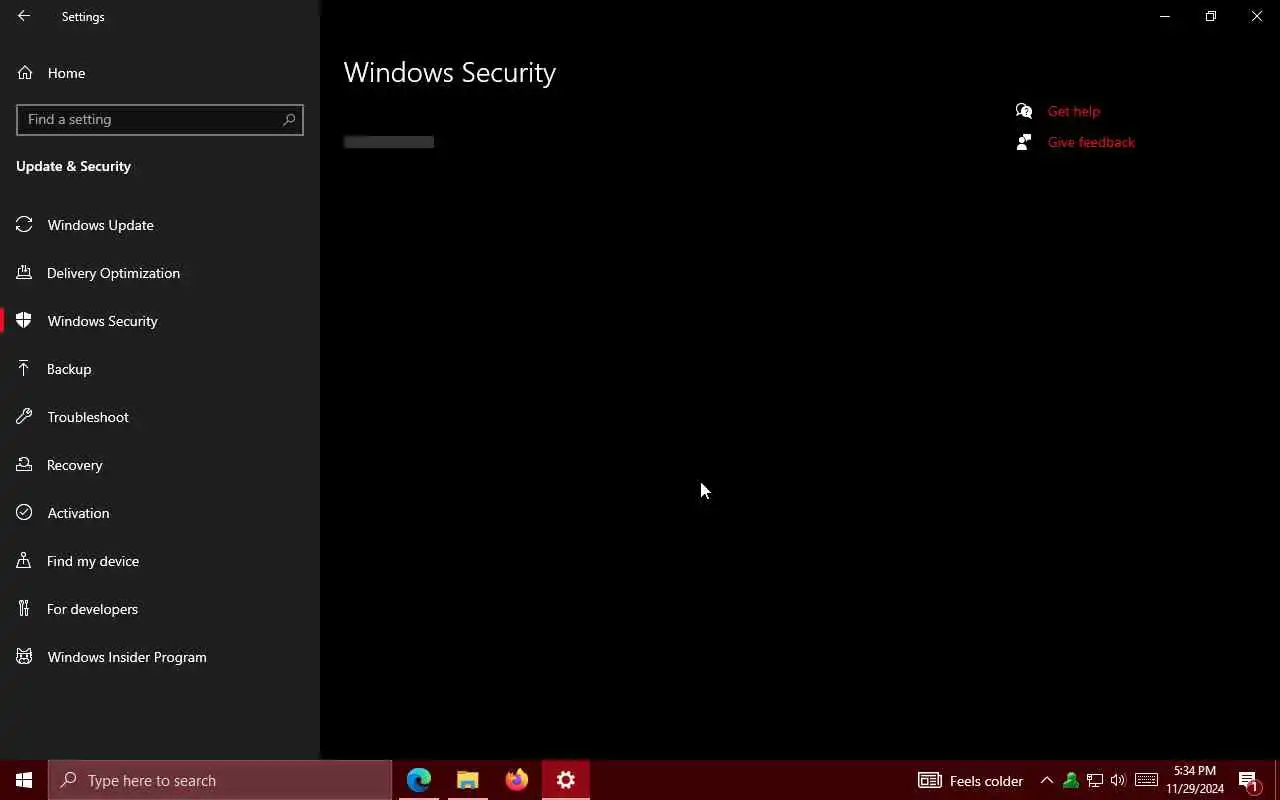
Task: Open the Windows Start menu
Action: click(x=24, y=780)
